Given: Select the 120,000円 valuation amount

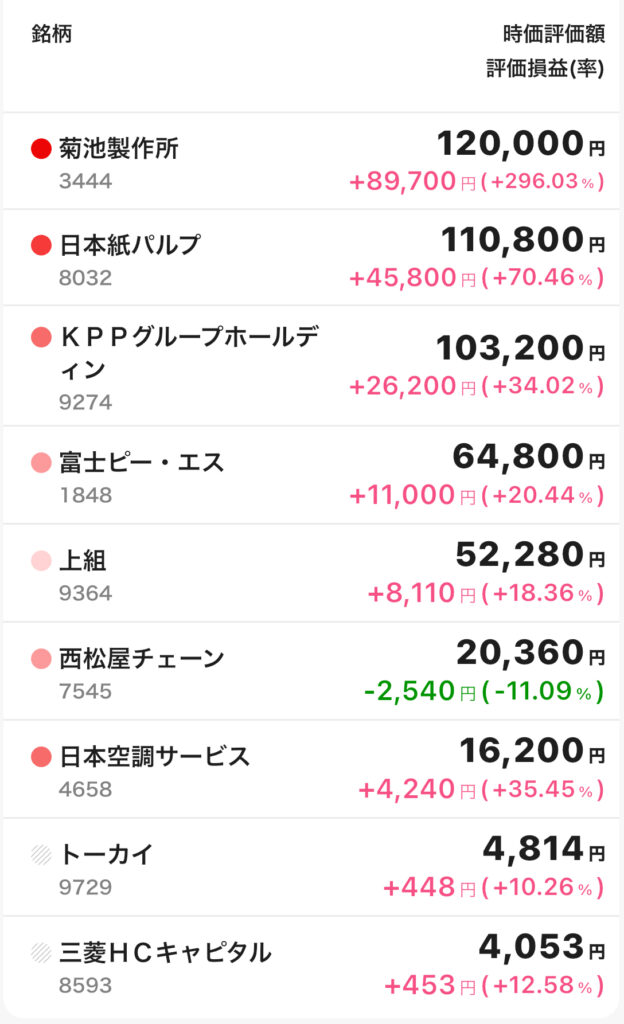Looking at the screenshot, I should point(520,144).
